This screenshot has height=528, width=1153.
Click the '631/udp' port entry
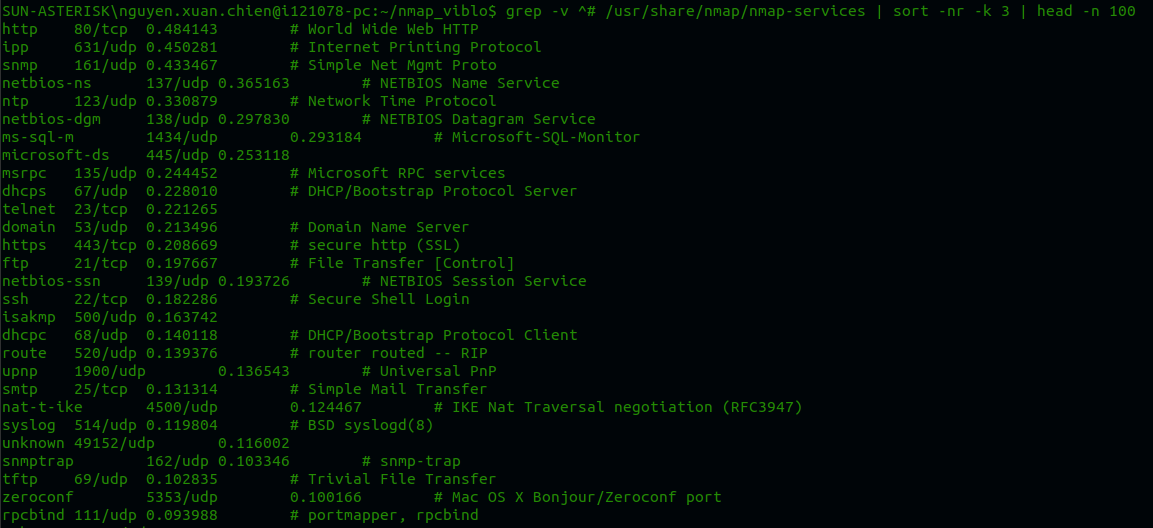tap(105, 47)
